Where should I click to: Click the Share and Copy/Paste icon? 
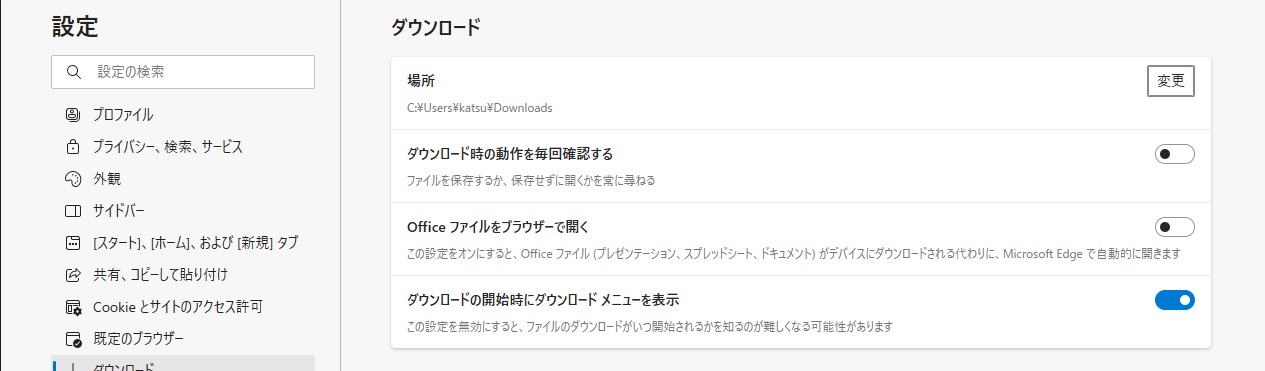72,274
